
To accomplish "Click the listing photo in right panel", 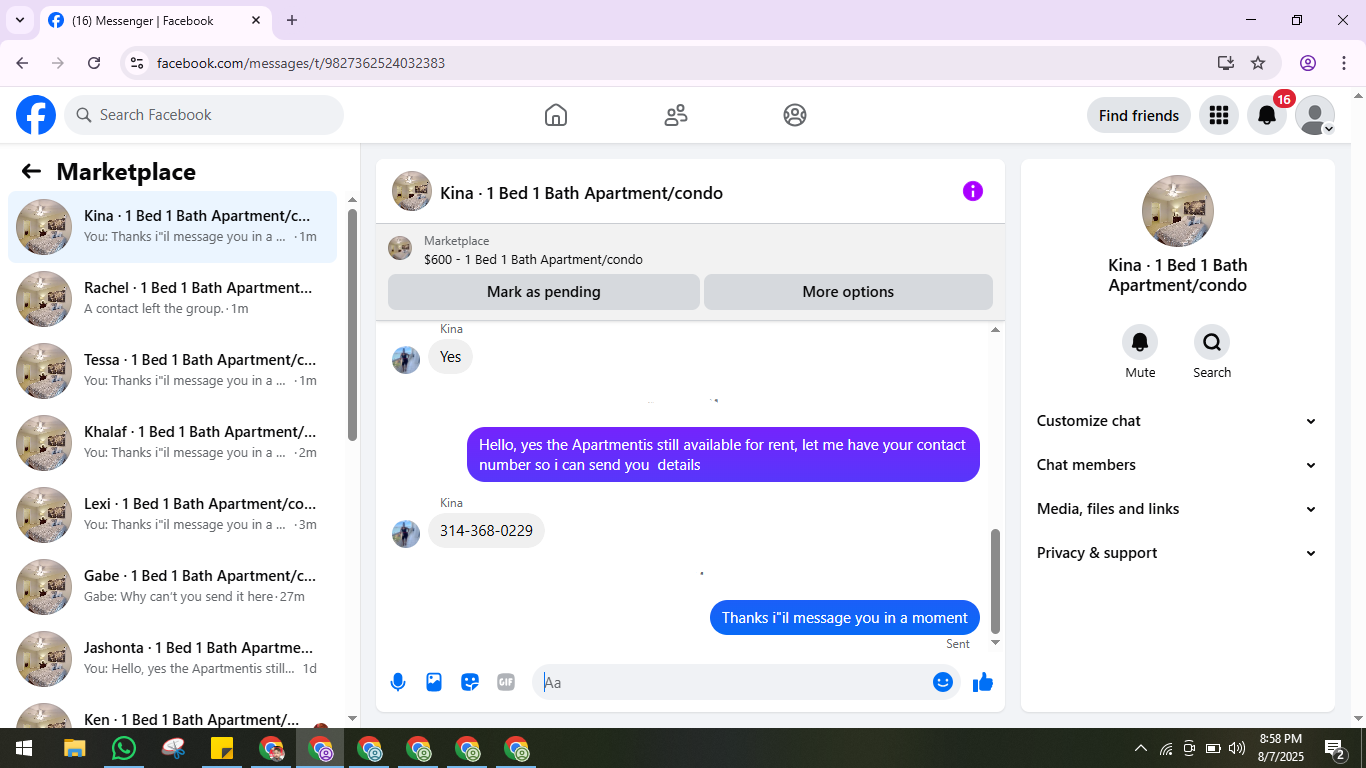I will (x=1178, y=211).
